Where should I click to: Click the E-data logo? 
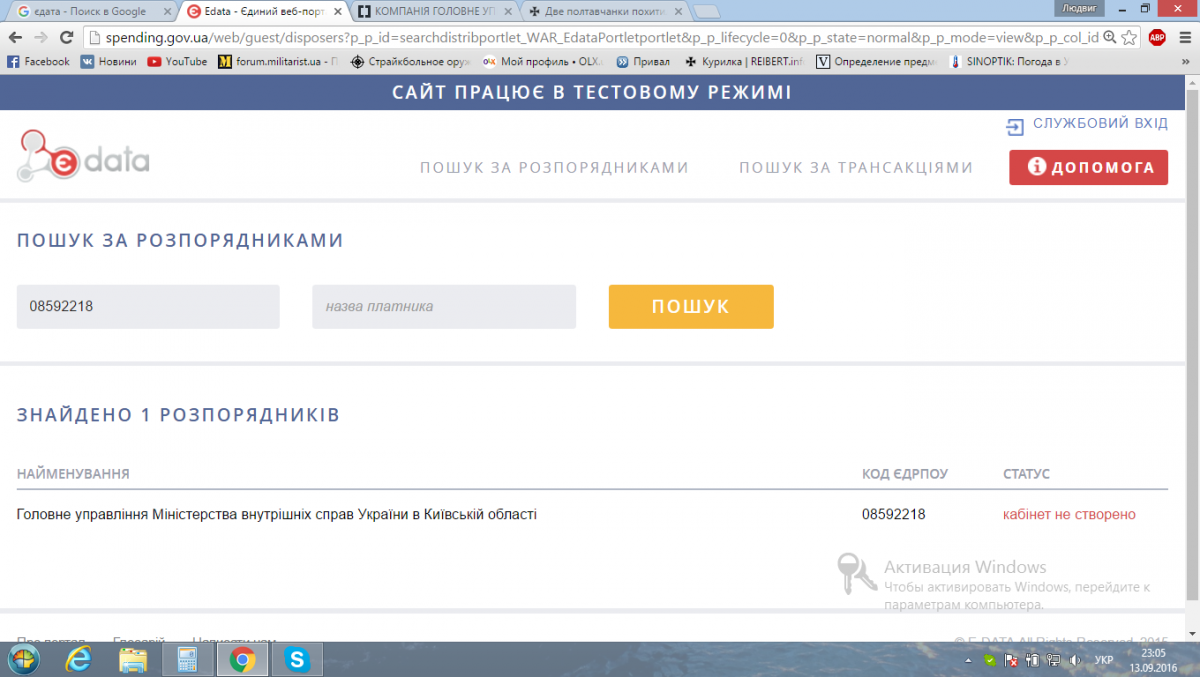(83, 155)
